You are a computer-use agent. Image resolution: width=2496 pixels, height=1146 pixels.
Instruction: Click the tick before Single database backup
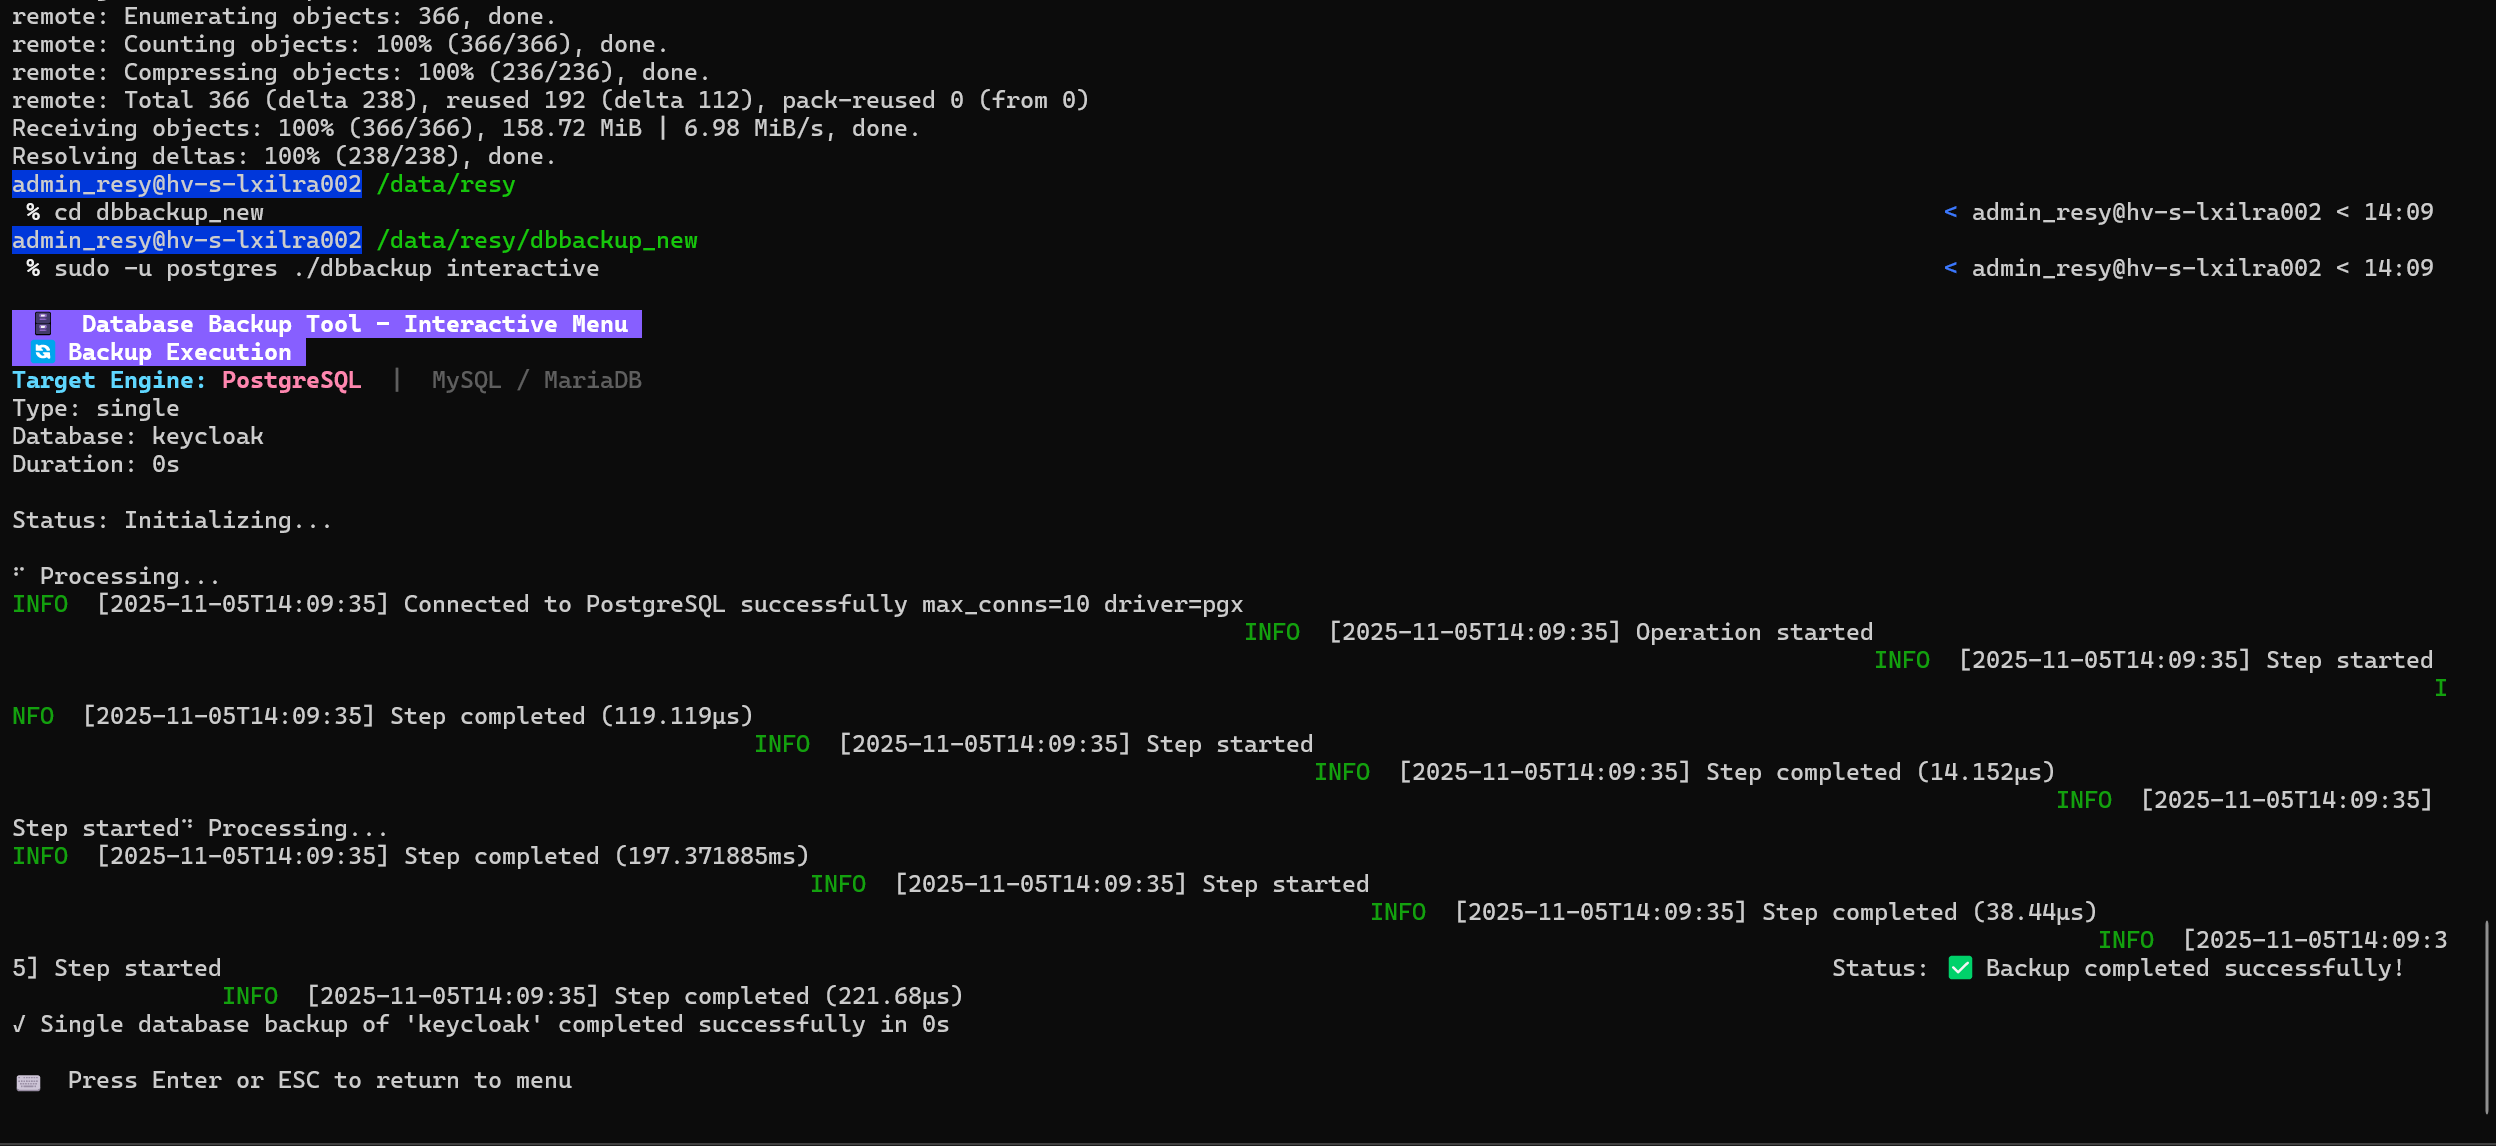[19, 1024]
